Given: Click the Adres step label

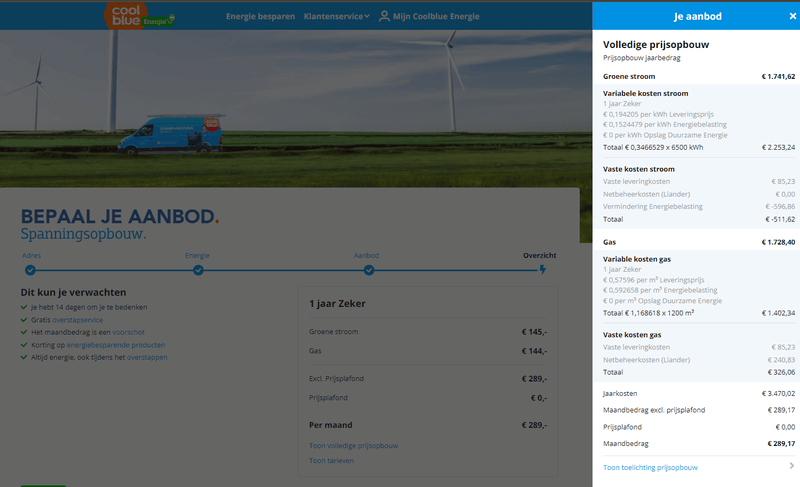Looking at the screenshot, I should 31,255.
